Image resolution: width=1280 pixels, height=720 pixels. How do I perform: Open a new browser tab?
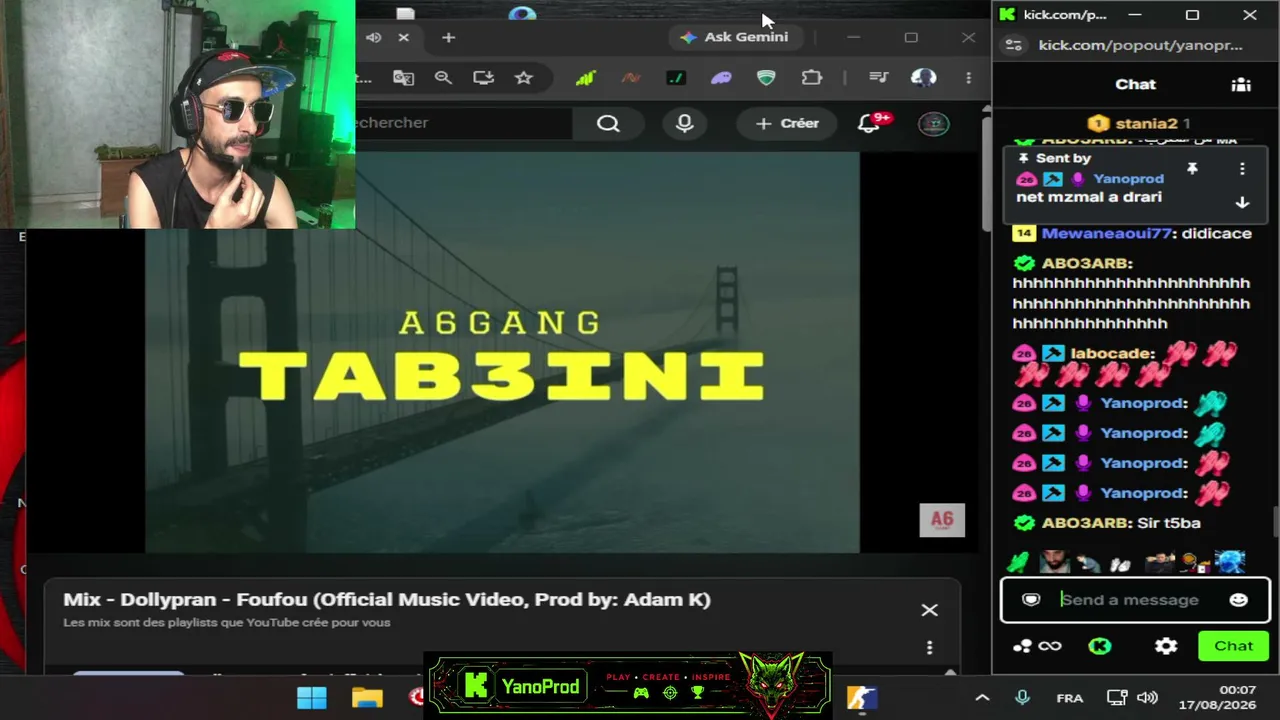(x=448, y=37)
